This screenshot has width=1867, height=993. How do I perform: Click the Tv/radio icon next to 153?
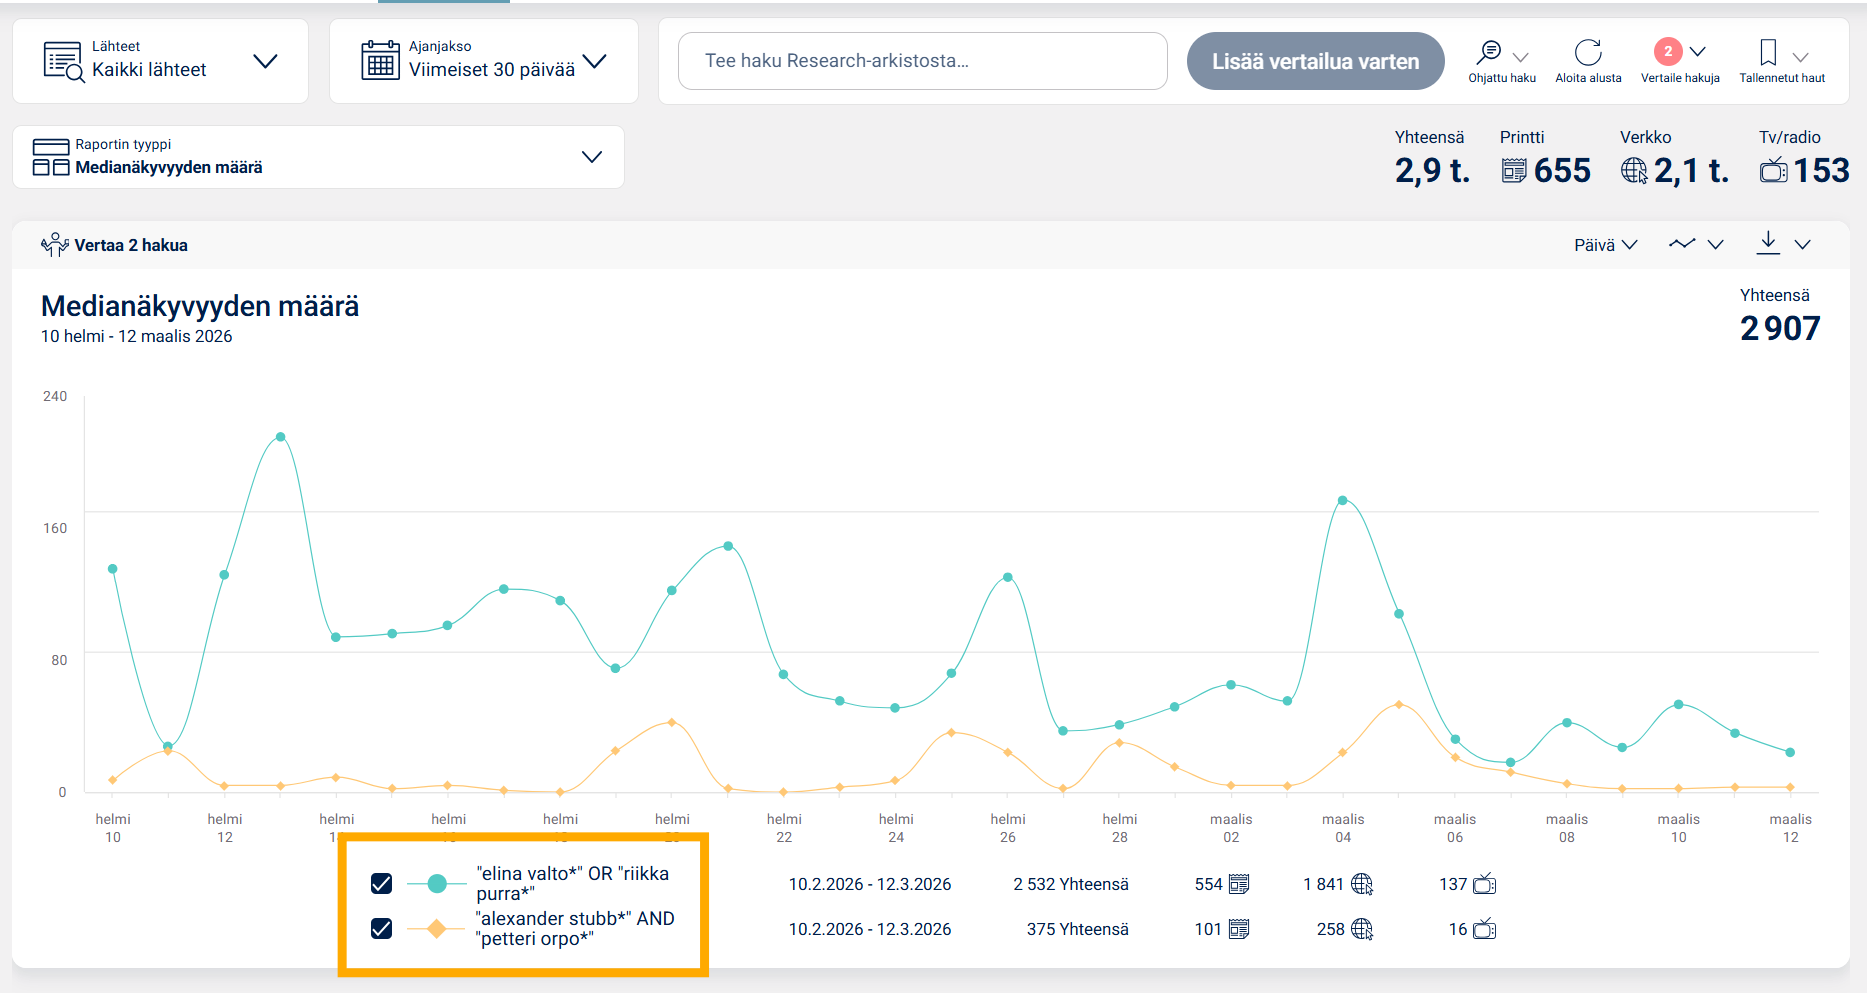(x=1774, y=171)
